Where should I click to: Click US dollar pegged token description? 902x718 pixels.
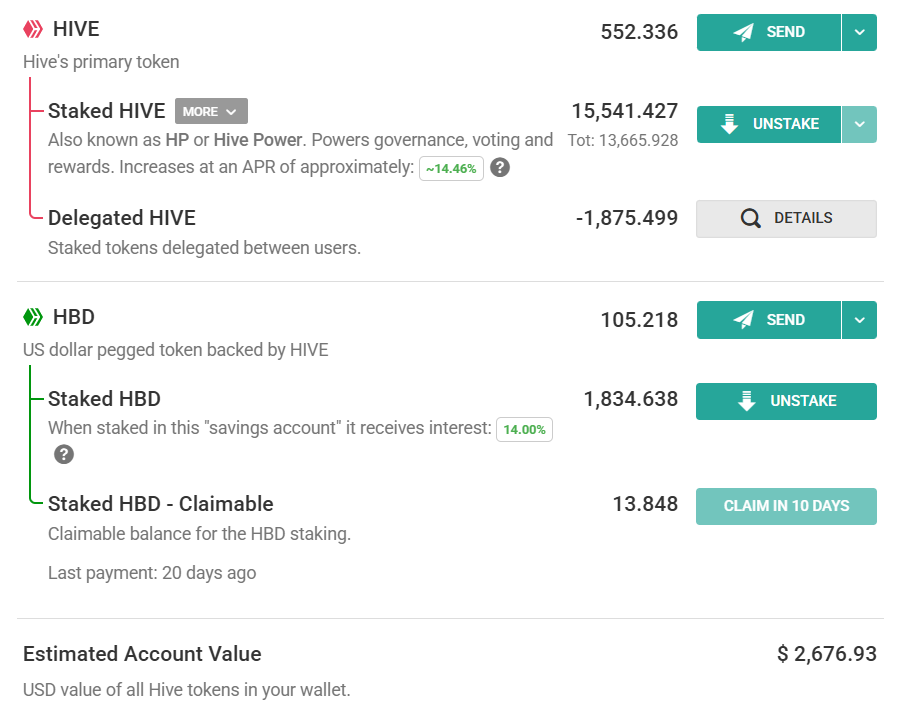175,350
